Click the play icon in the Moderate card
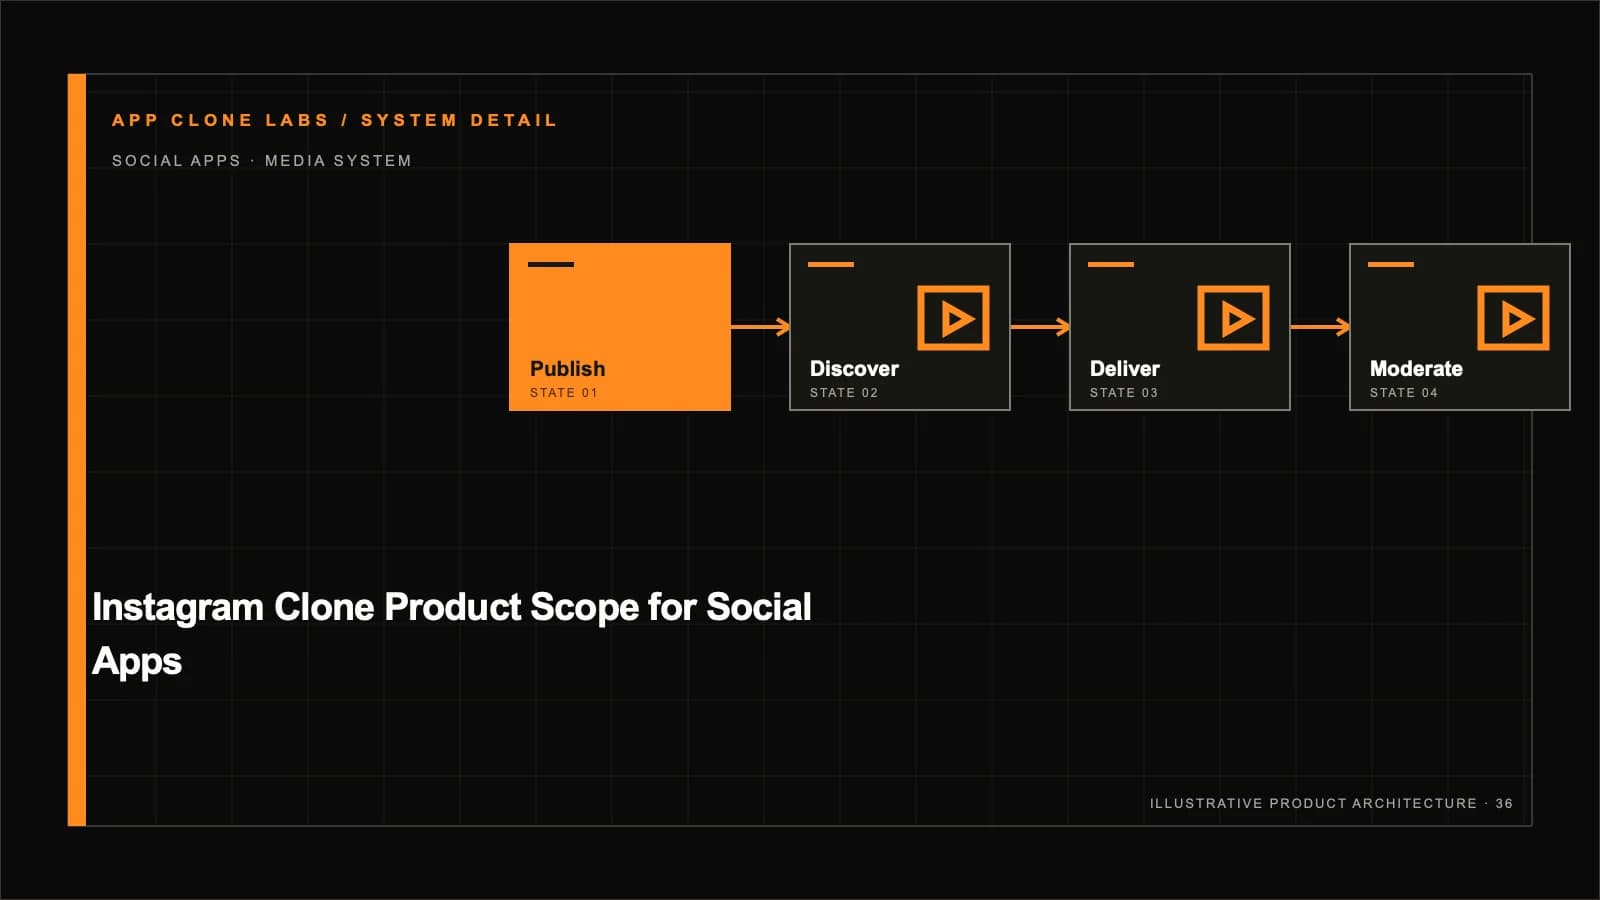 click(1513, 318)
